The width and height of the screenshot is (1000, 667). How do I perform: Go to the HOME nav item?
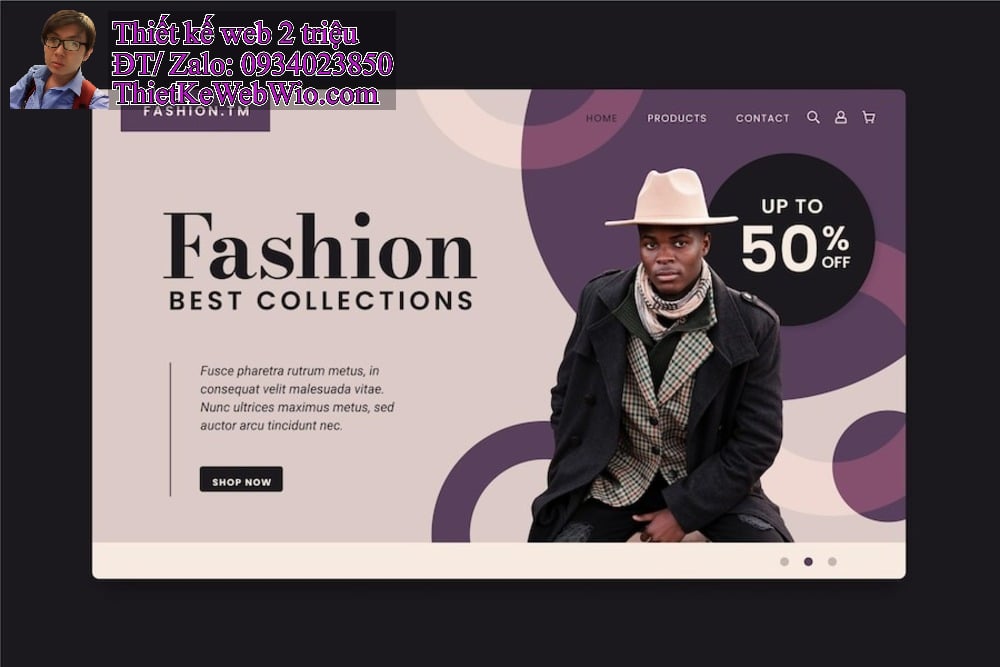(601, 118)
